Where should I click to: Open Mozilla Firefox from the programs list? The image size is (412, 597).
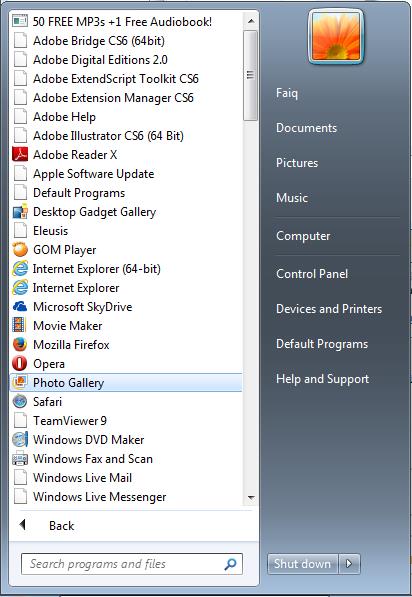coord(71,345)
